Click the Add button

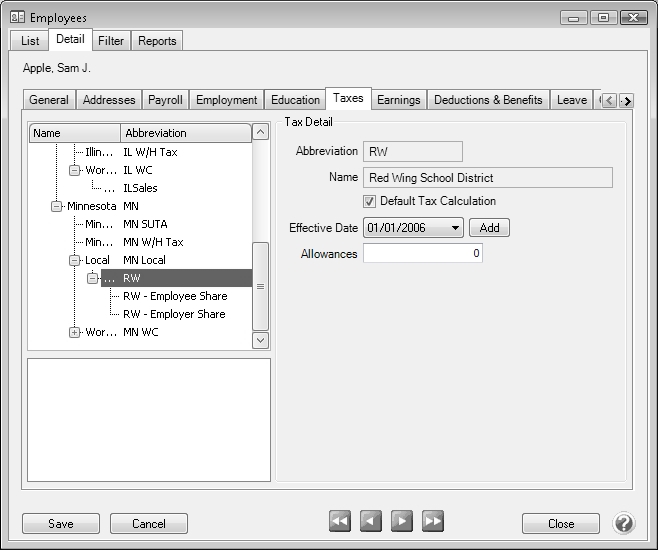click(489, 228)
